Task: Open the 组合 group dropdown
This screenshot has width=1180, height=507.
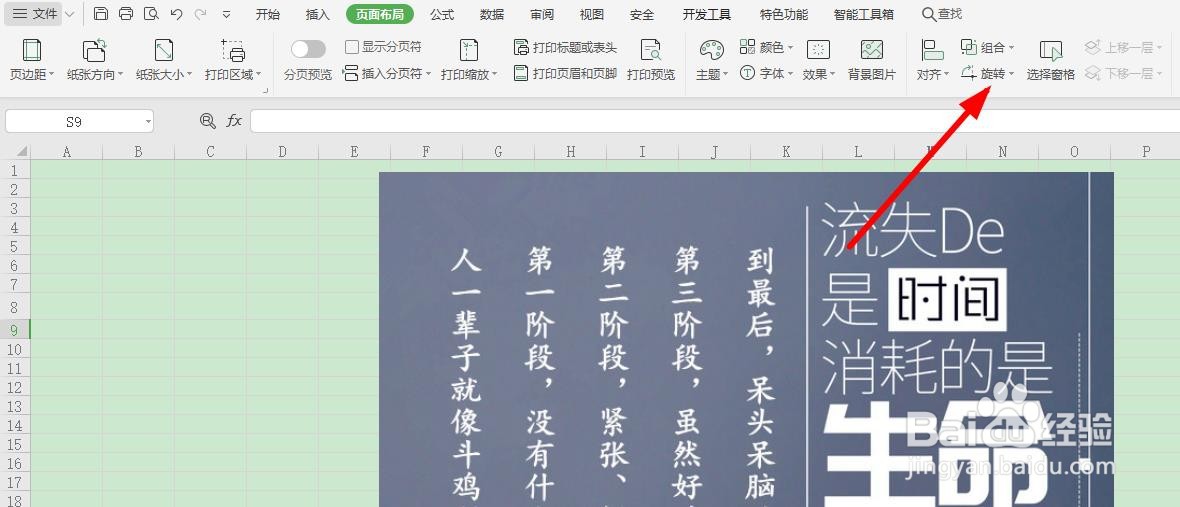Action: pyautogui.click(x=988, y=47)
